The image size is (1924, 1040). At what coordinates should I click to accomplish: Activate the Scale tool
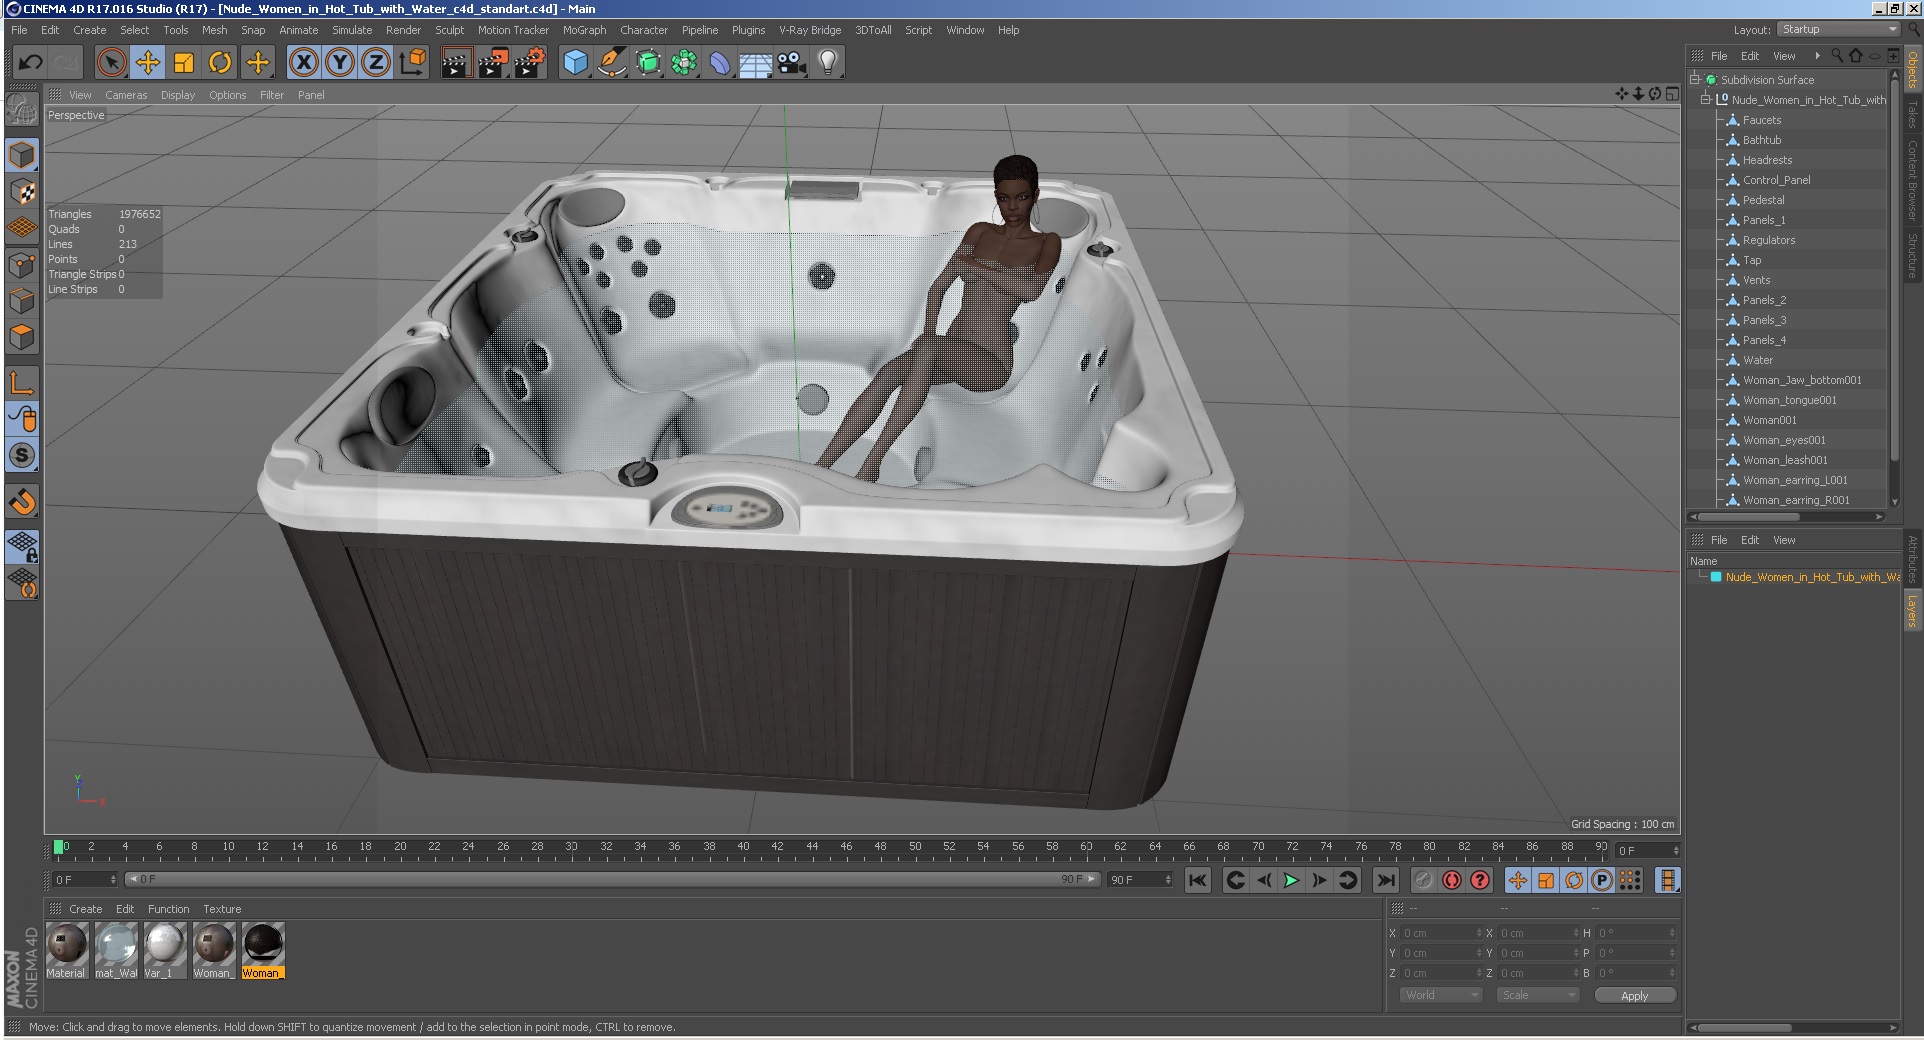(x=184, y=63)
